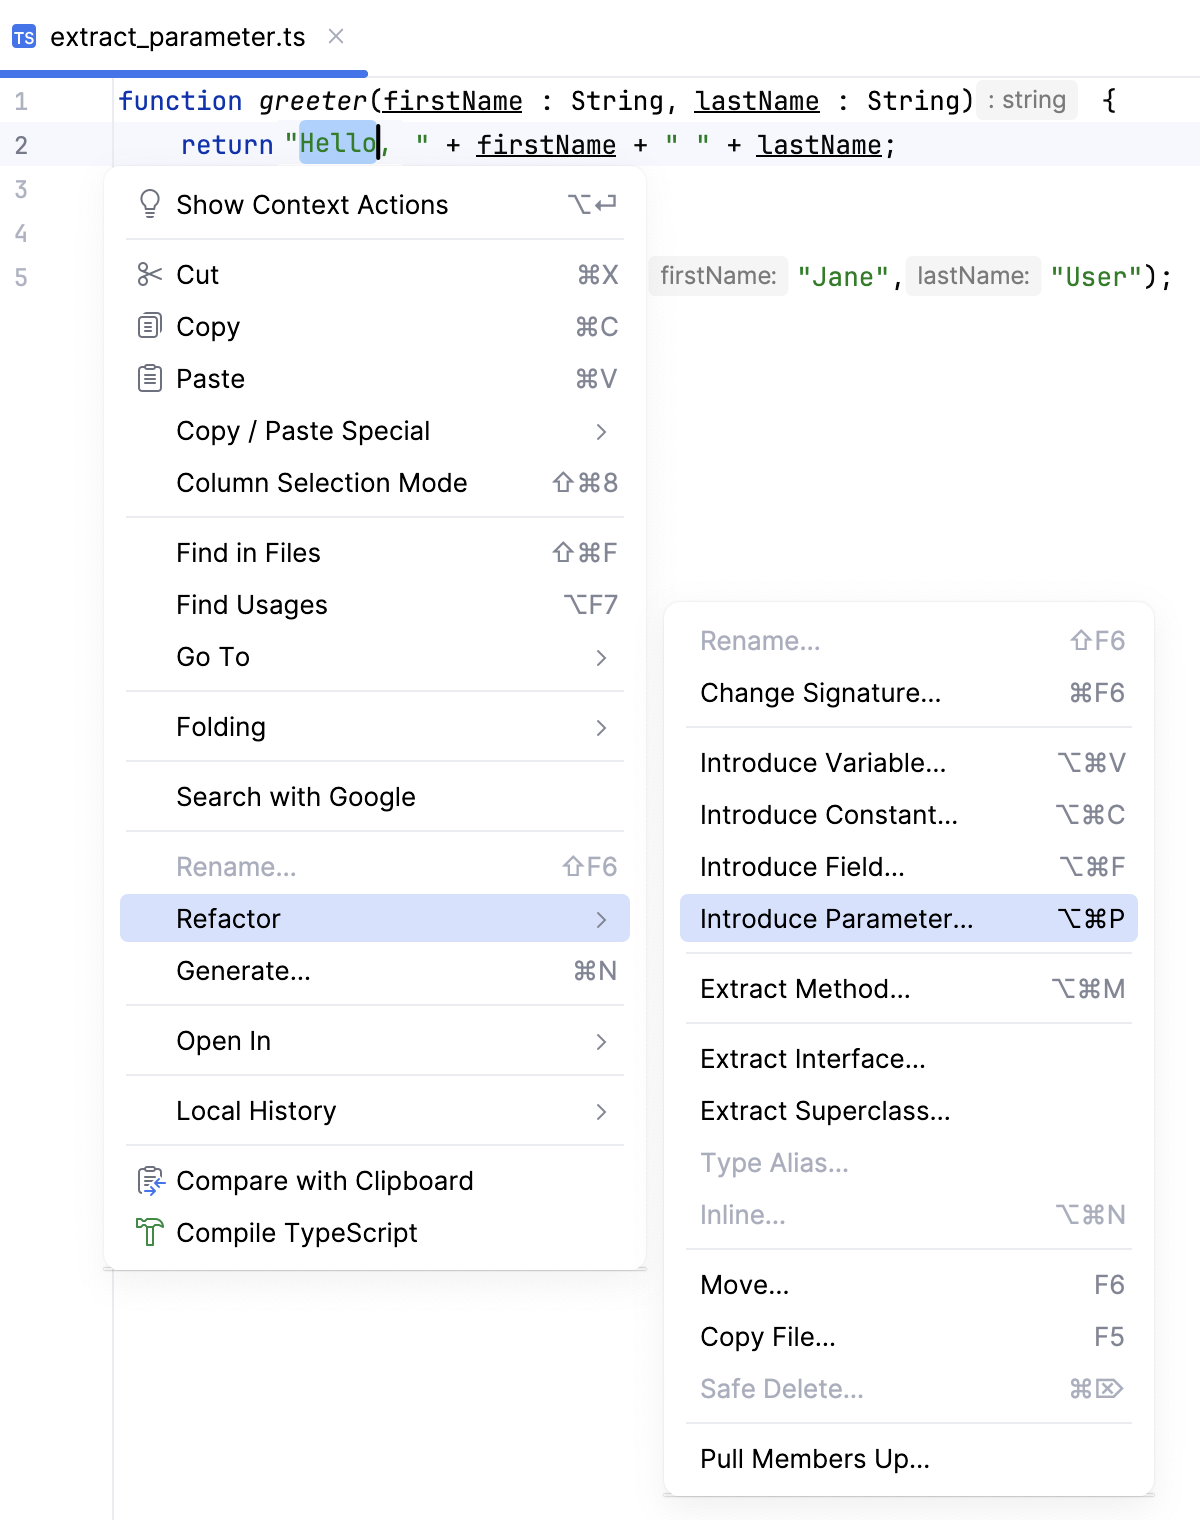The width and height of the screenshot is (1200, 1520).
Task: Open the Local History submenu
Action: (x=601, y=1111)
